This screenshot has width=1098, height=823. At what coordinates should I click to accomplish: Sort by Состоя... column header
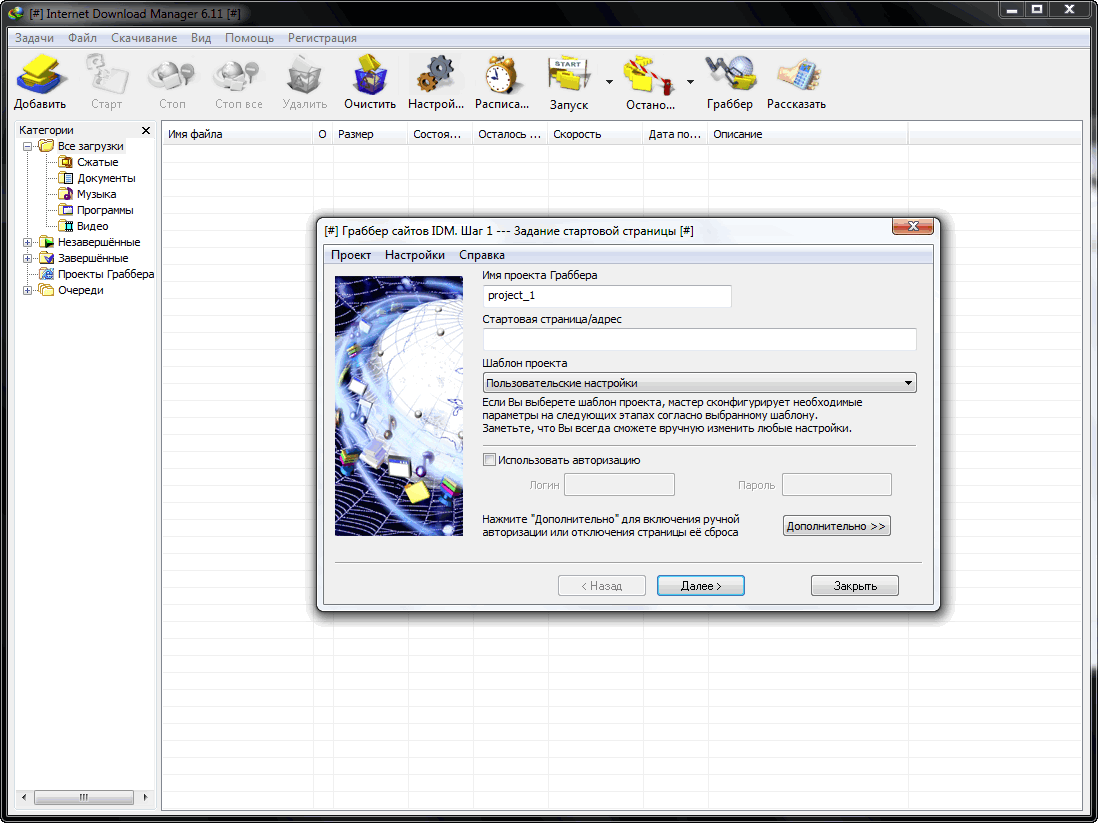tap(440, 134)
